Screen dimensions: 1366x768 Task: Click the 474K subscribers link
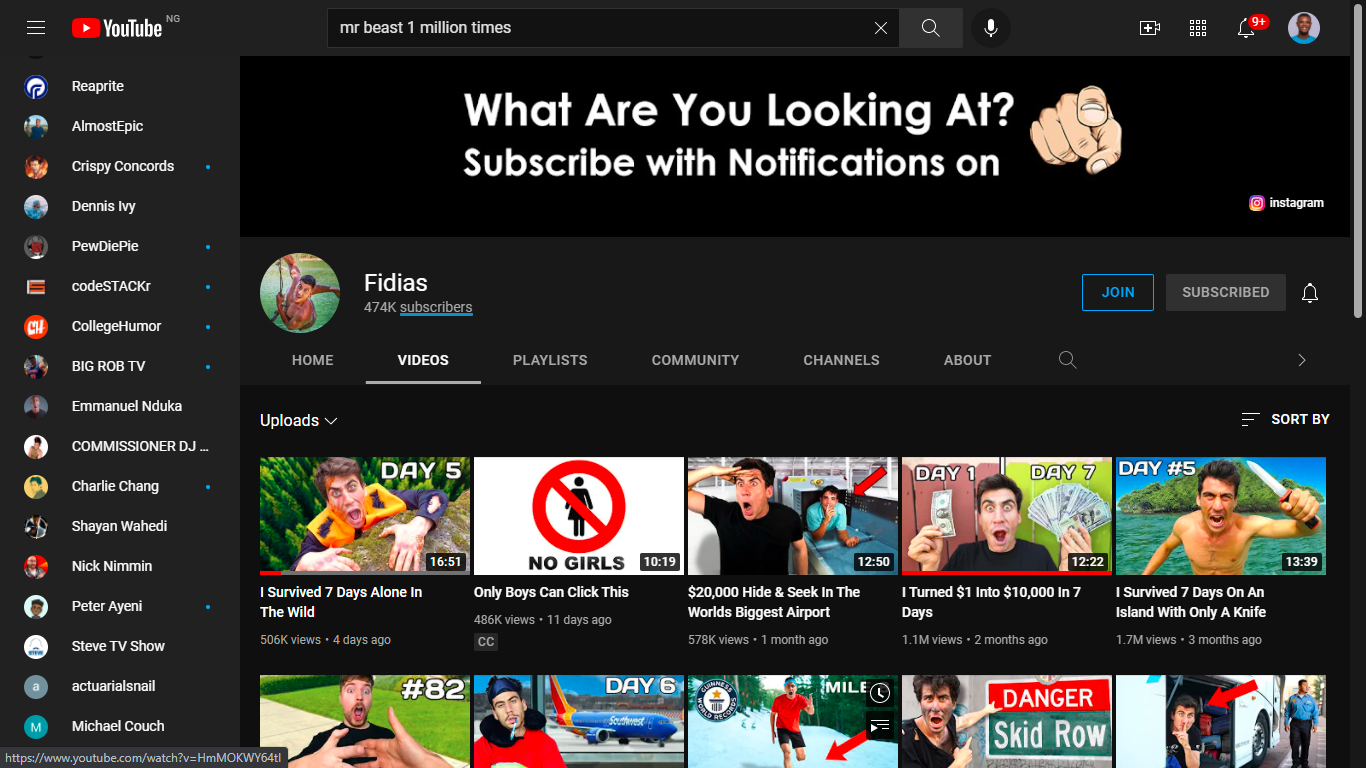[x=418, y=308]
